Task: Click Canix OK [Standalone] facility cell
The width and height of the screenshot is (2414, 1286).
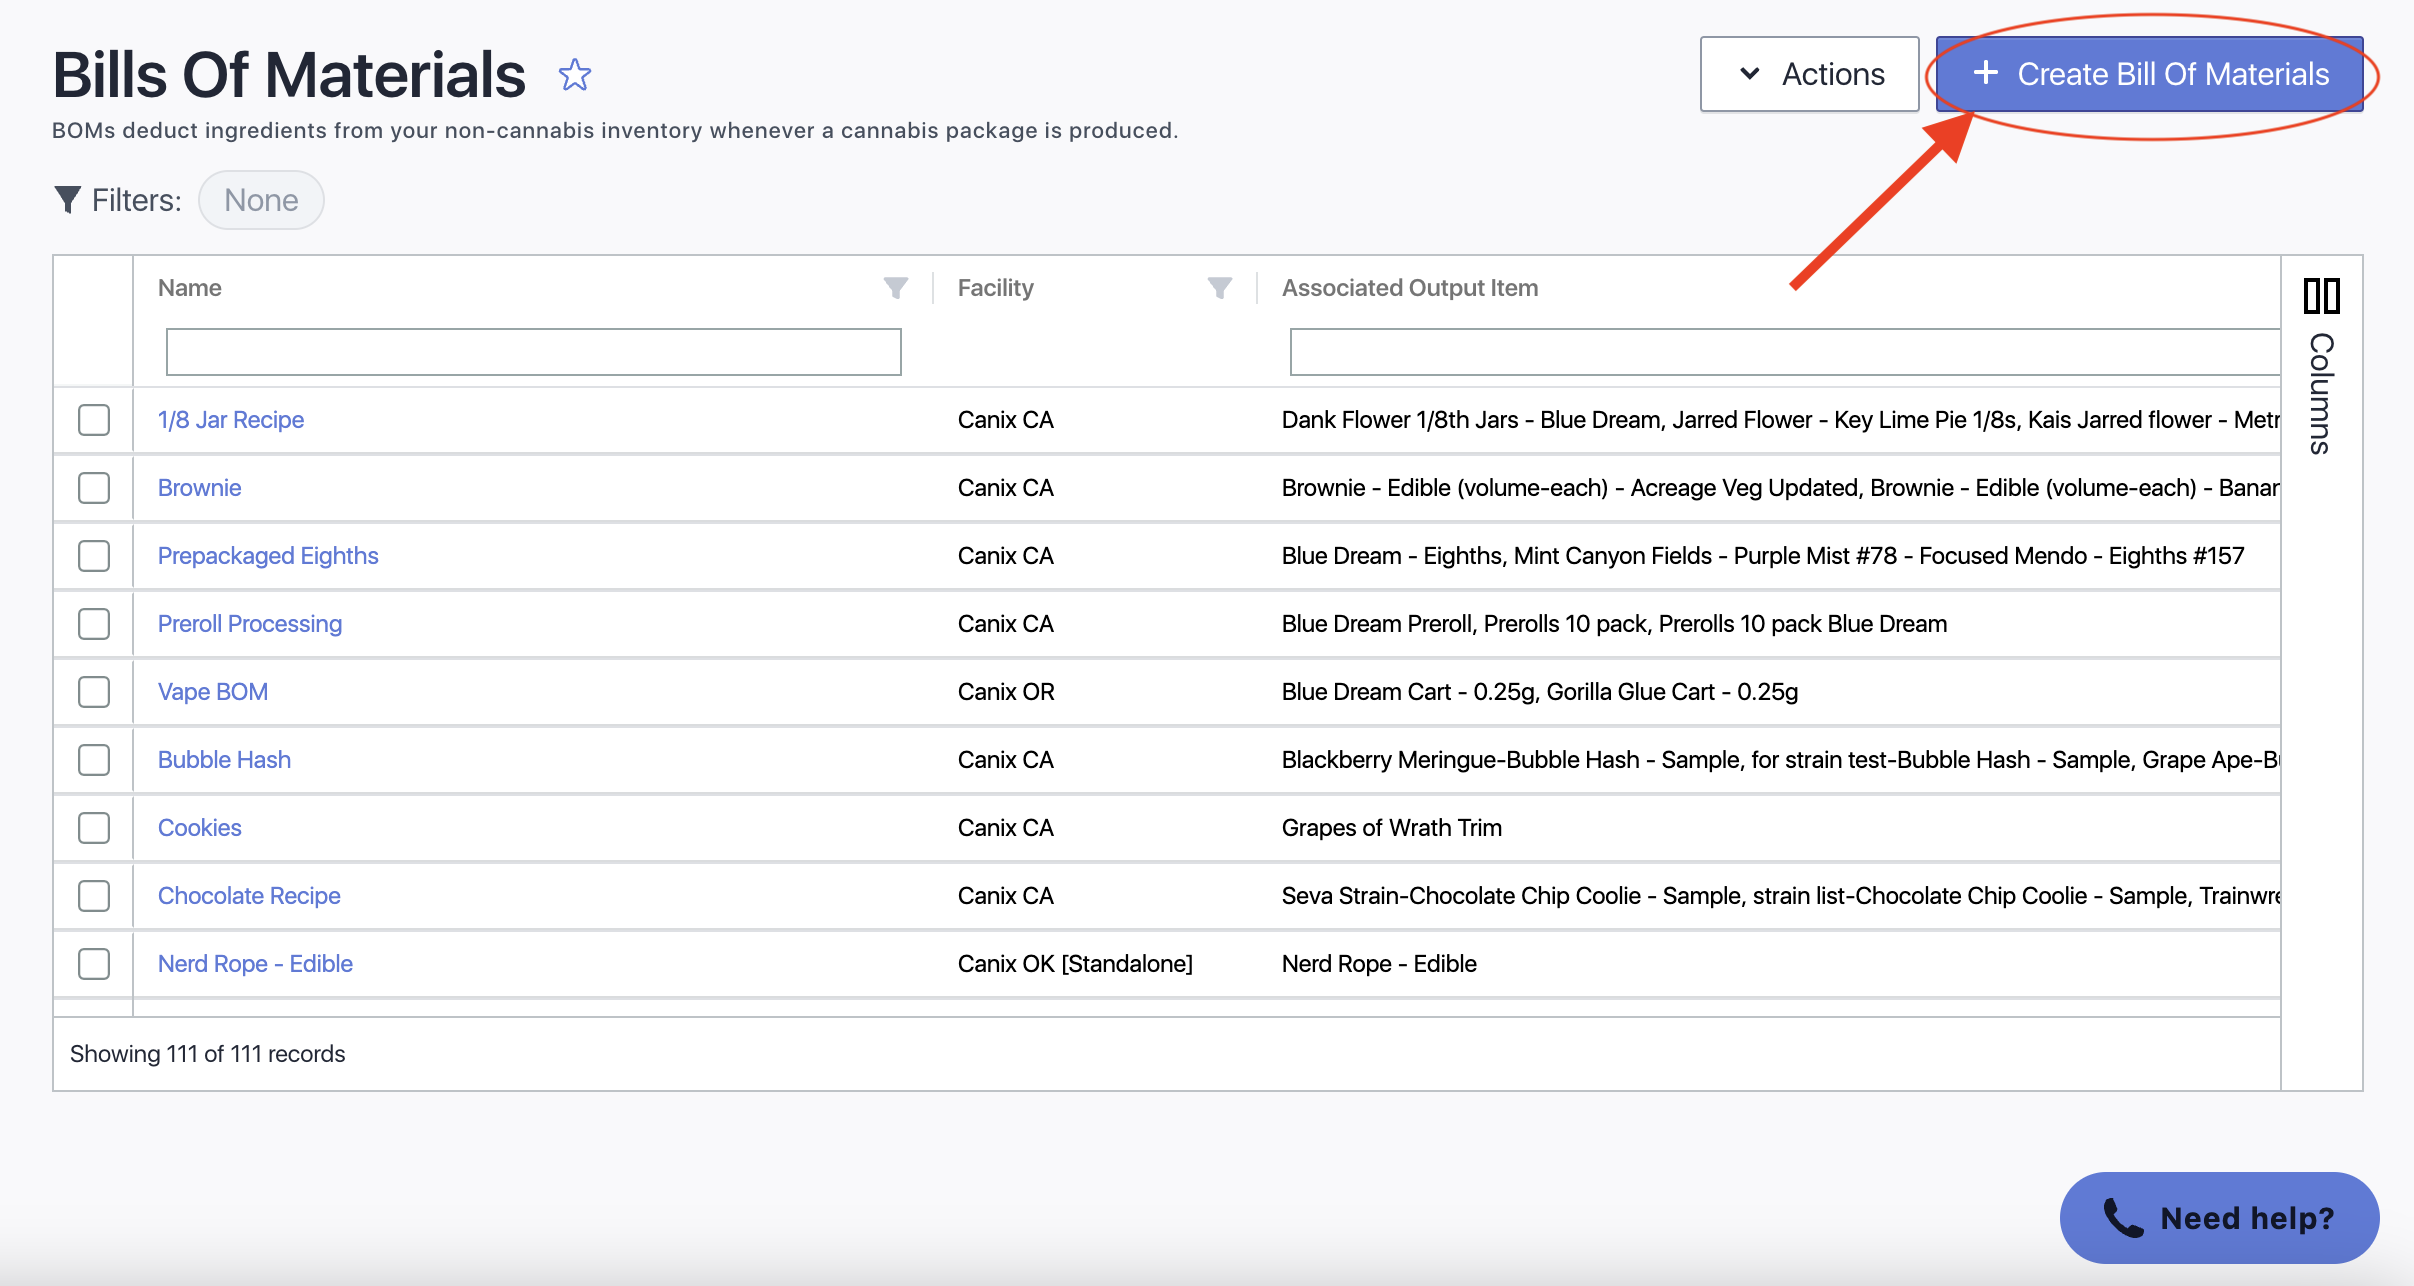Action: pyautogui.click(x=1075, y=964)
